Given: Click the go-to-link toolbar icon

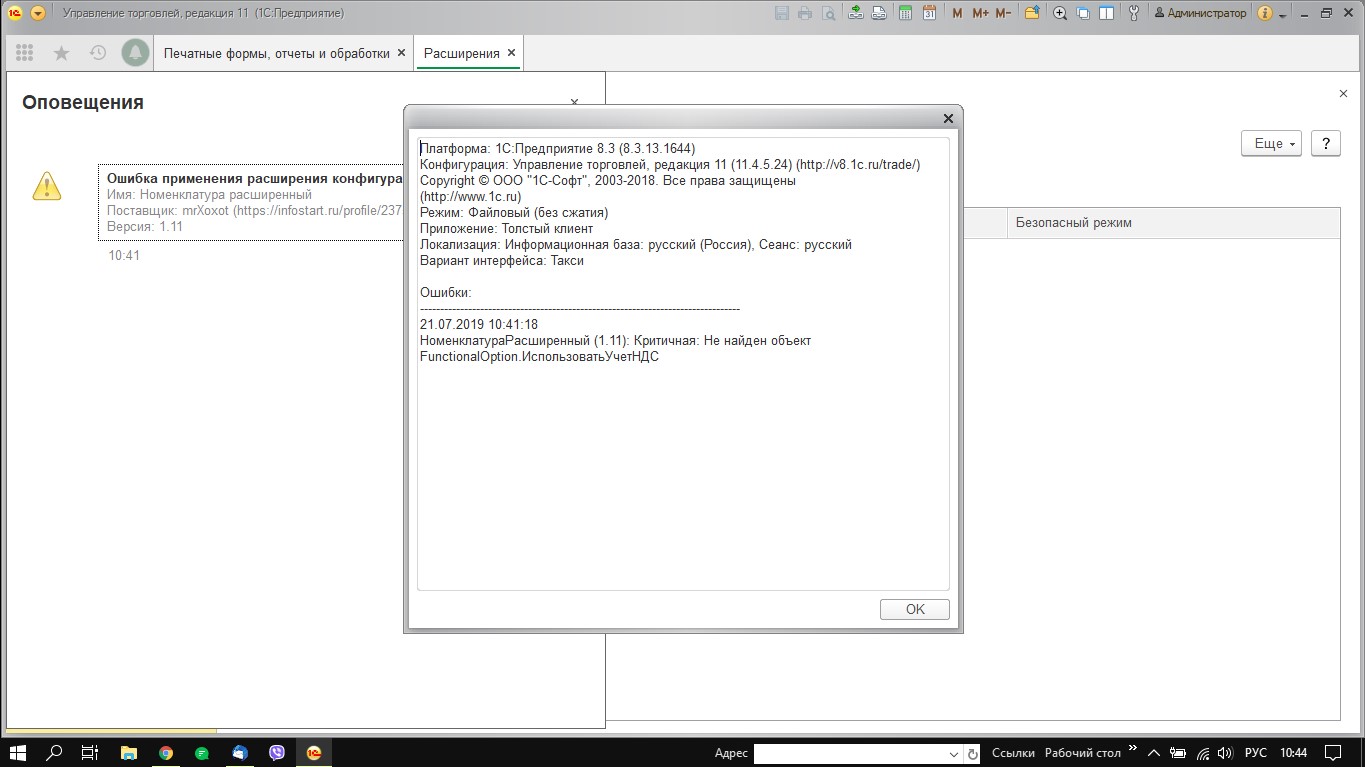Looking at the screenshot, I should (x=879, y=14).
